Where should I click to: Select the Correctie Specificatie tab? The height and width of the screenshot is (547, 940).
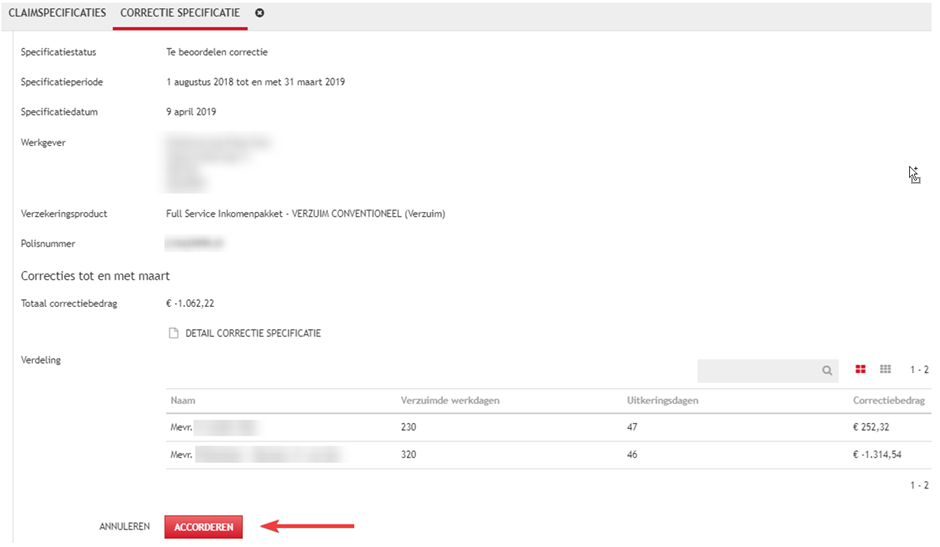[x=179, y=13]
